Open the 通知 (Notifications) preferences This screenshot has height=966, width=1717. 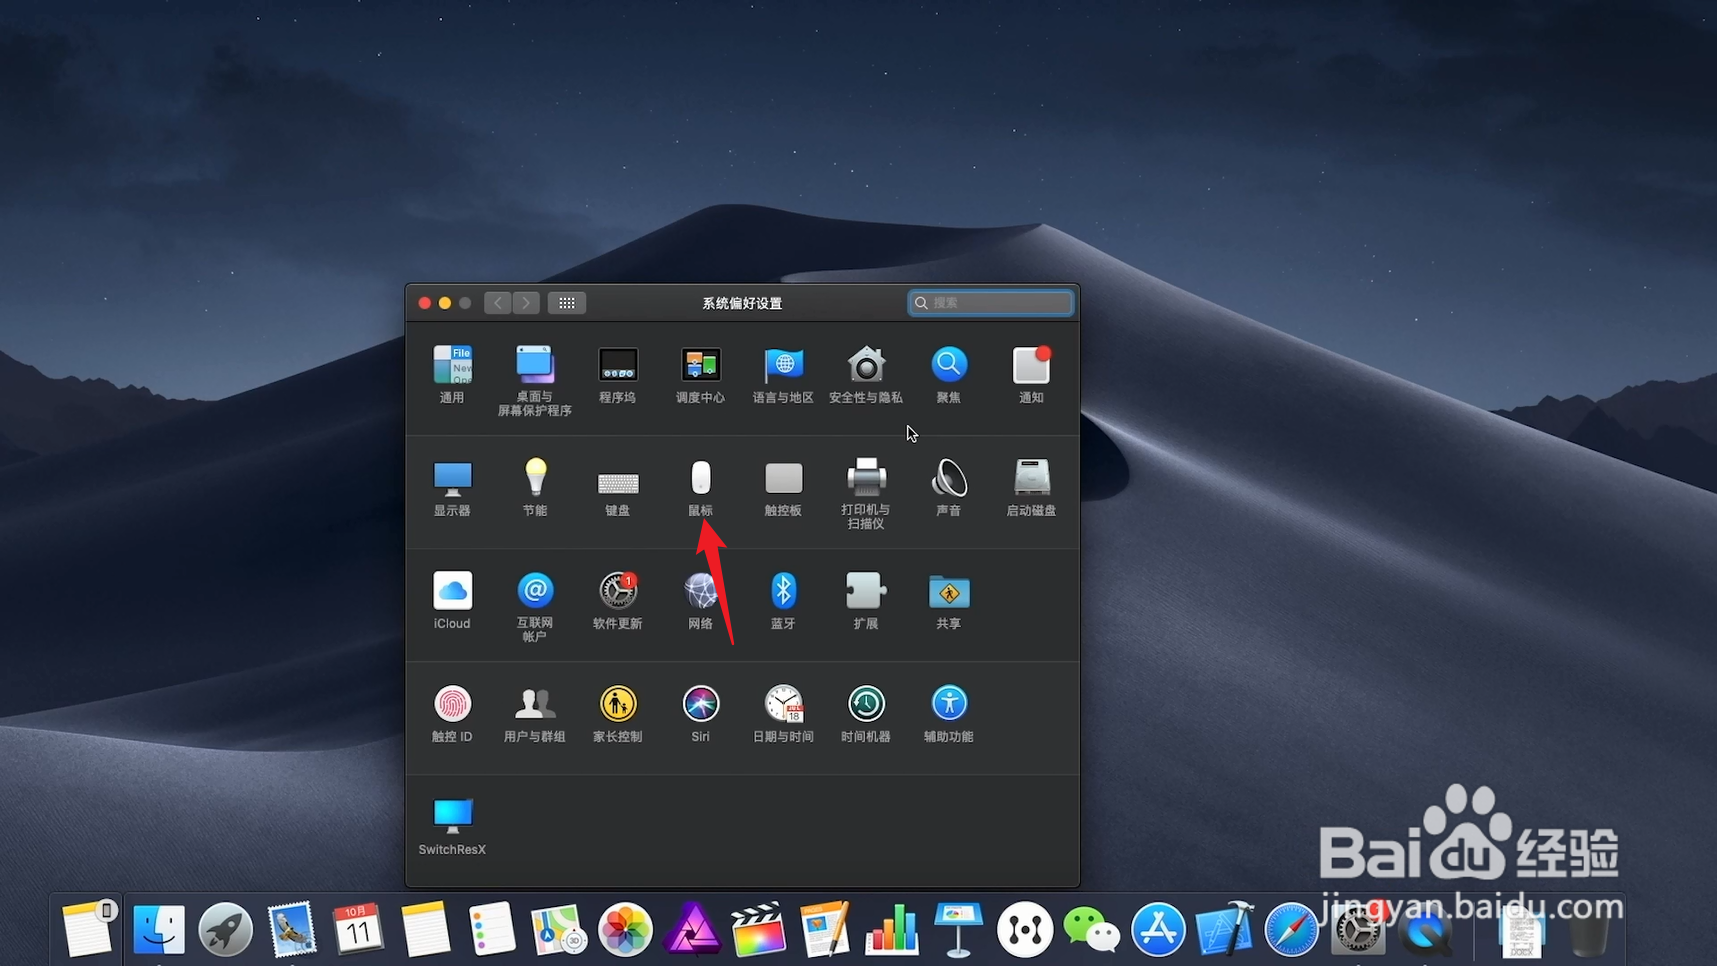[x=1031, y=374]
